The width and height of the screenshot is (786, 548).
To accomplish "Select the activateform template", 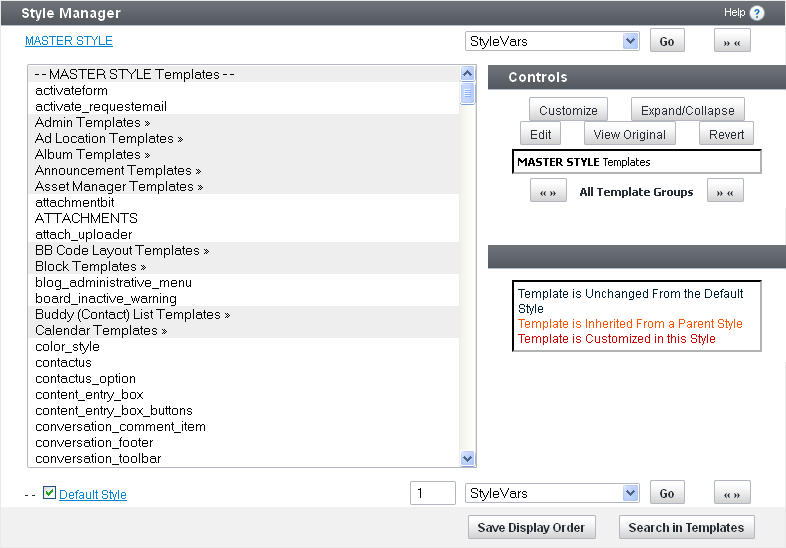I will coord(243,90).
